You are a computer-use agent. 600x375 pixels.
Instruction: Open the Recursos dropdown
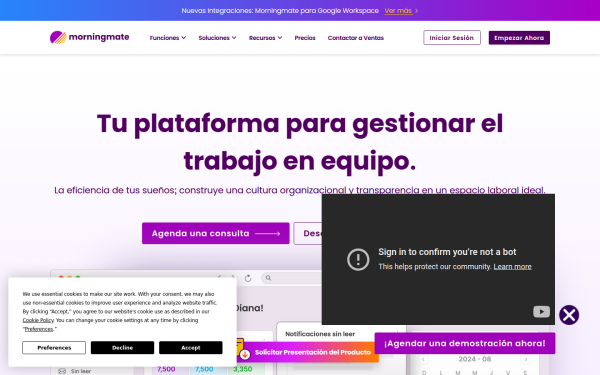266,38
